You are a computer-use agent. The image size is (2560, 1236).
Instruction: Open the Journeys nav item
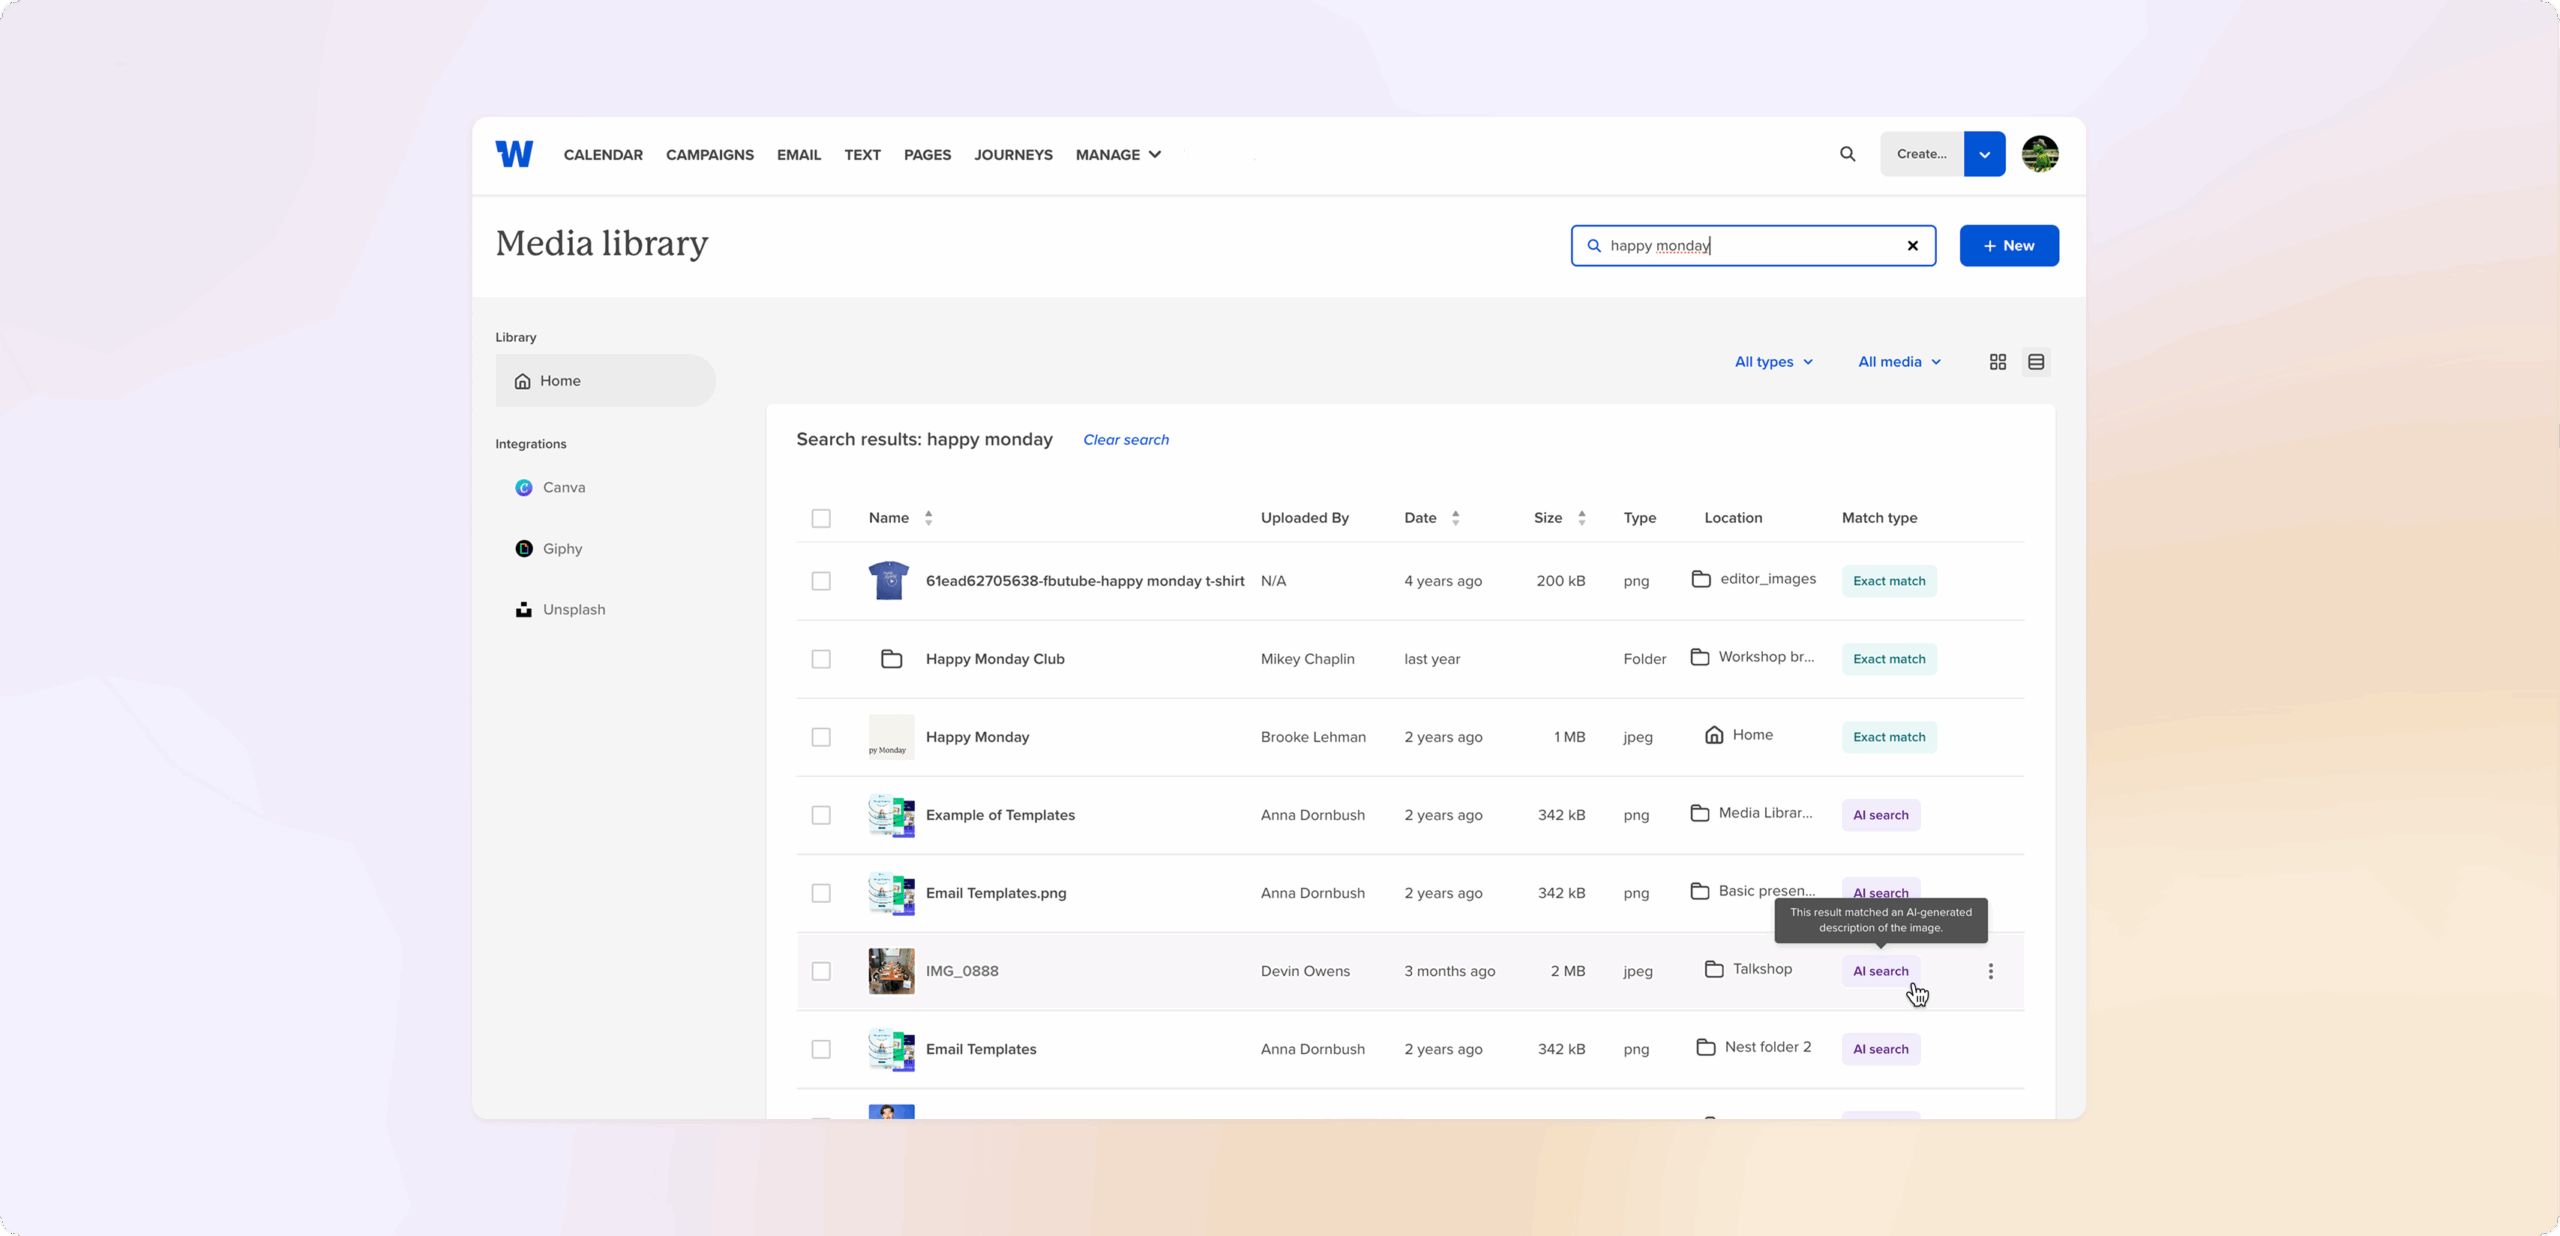(1013, 155)
